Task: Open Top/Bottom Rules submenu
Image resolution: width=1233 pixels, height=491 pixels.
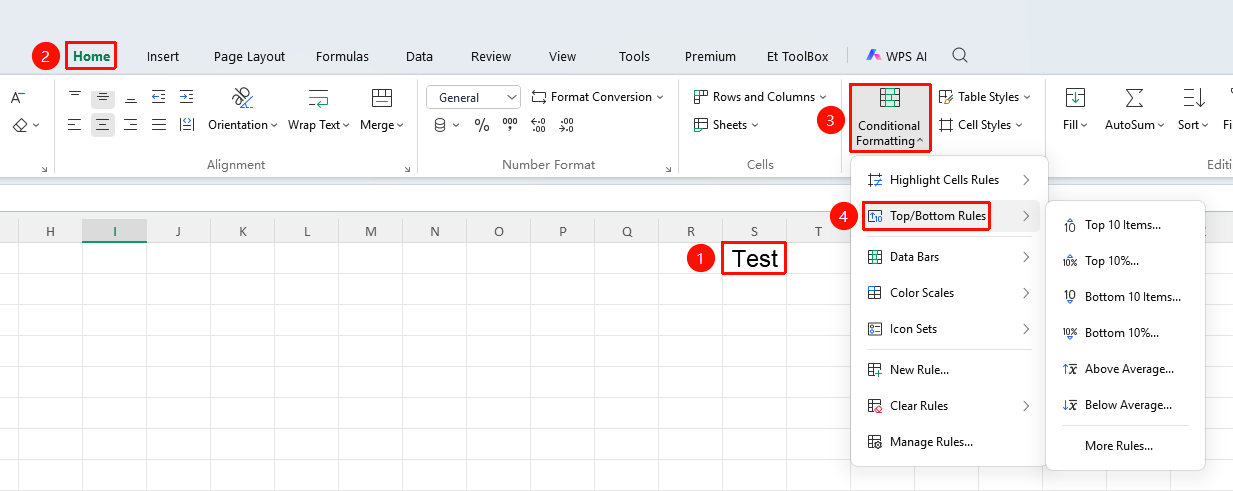Action: coord(946,216)
